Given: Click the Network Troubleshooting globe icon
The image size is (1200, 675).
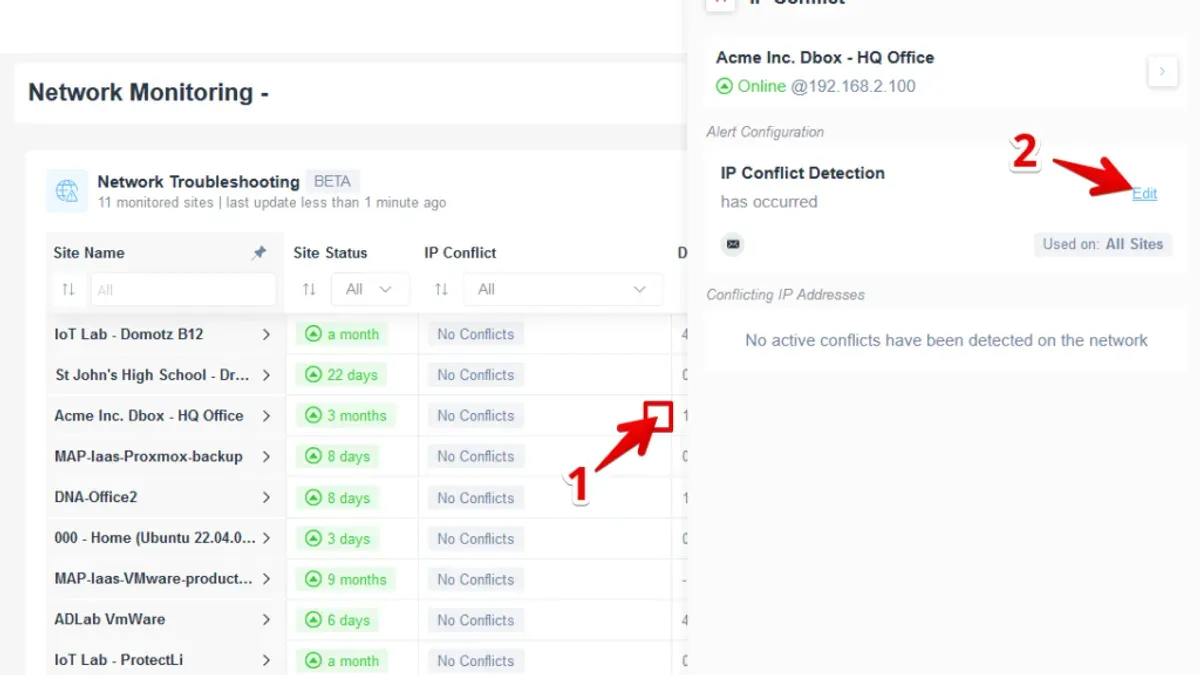Looking at the screenshot, I should pyautogui.click(x=67, y=191).
